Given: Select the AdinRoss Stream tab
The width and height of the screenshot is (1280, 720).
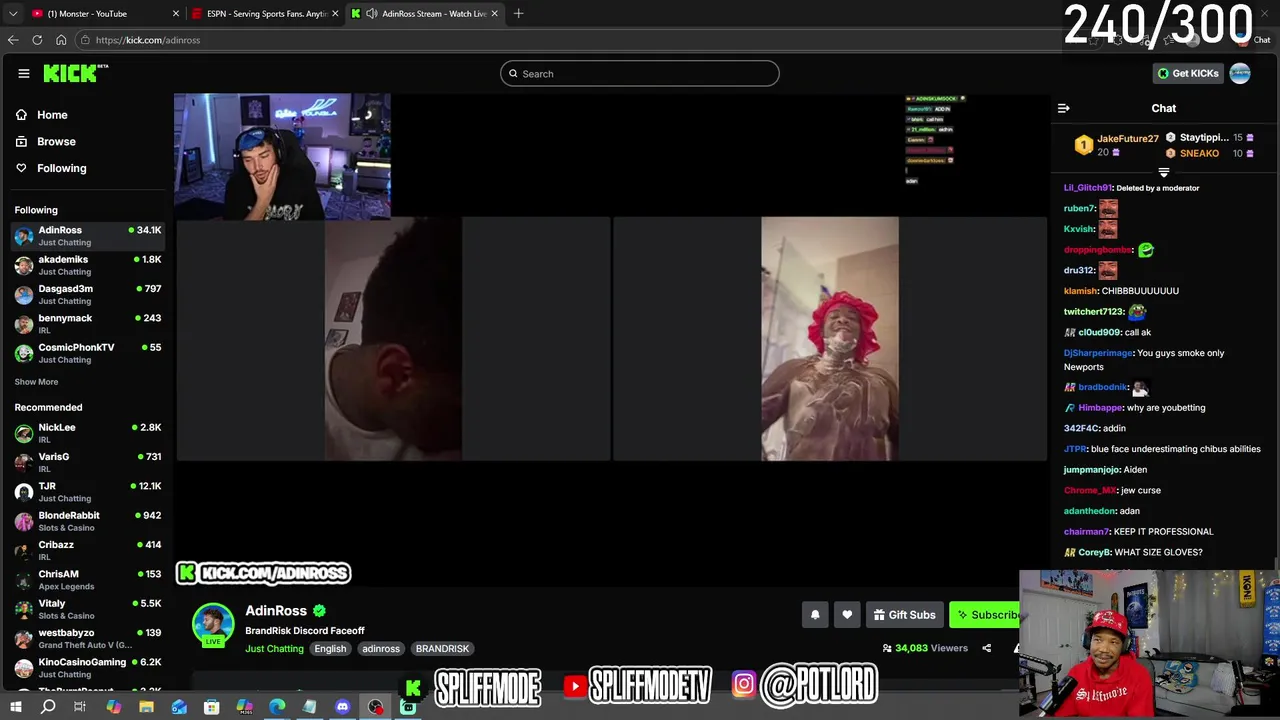Looking at the screenshot, I should coord(425,14).
